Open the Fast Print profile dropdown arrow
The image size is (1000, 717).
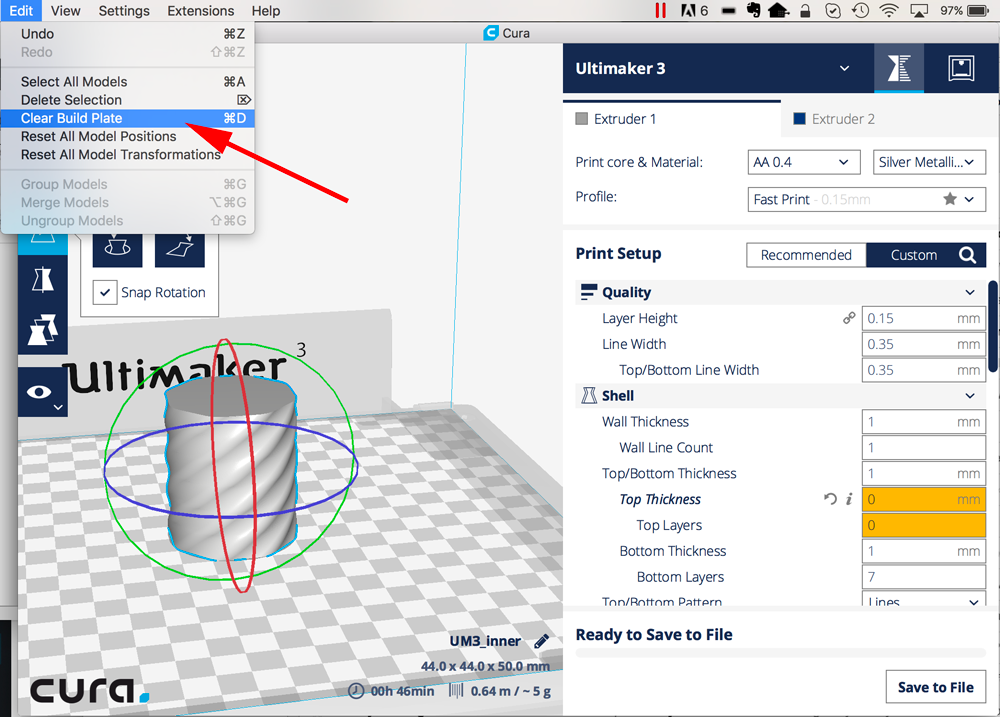(x=969, y=199)
